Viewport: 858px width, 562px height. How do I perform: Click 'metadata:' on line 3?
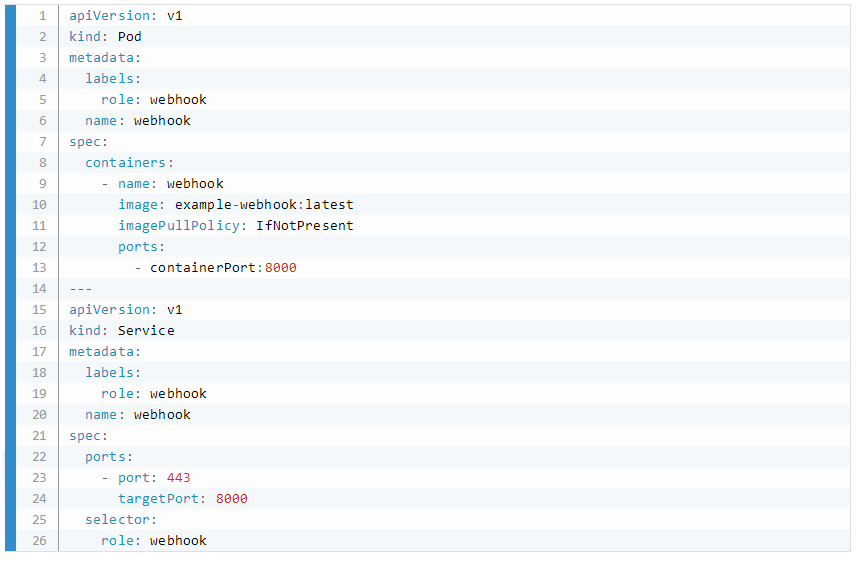(x=105, y=57)
